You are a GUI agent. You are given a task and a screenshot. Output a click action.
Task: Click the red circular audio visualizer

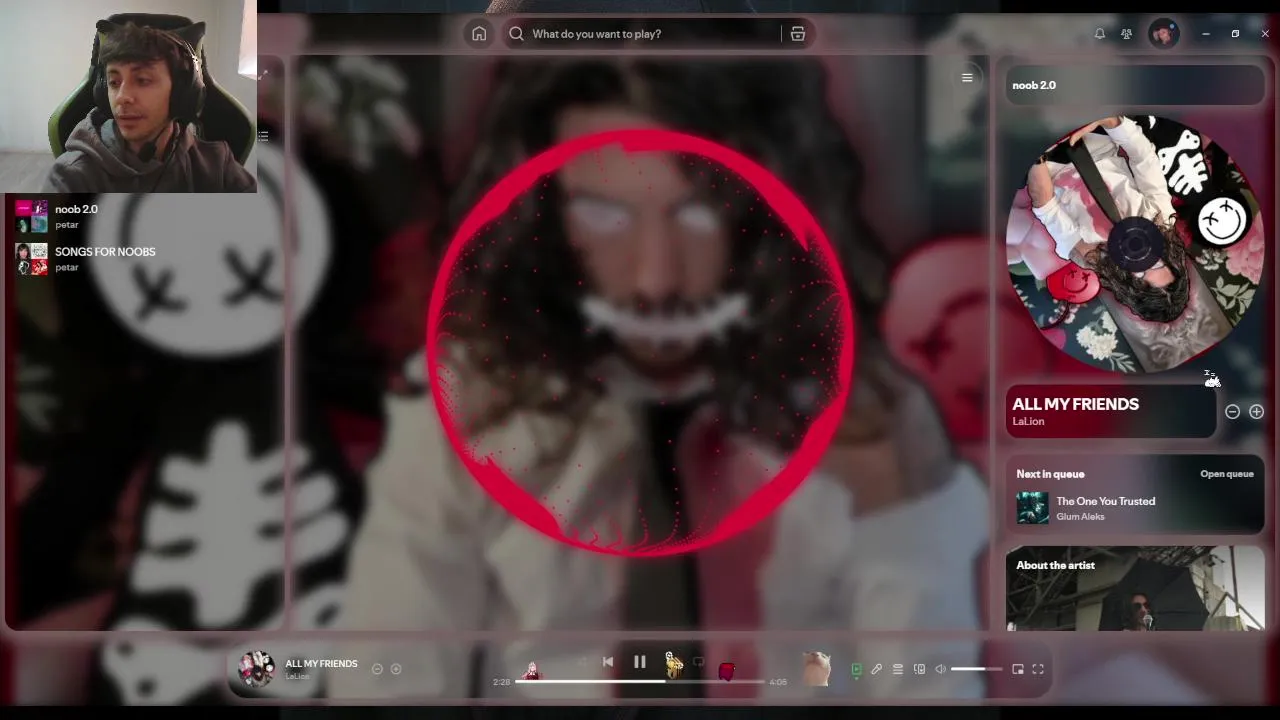(640, 340)
